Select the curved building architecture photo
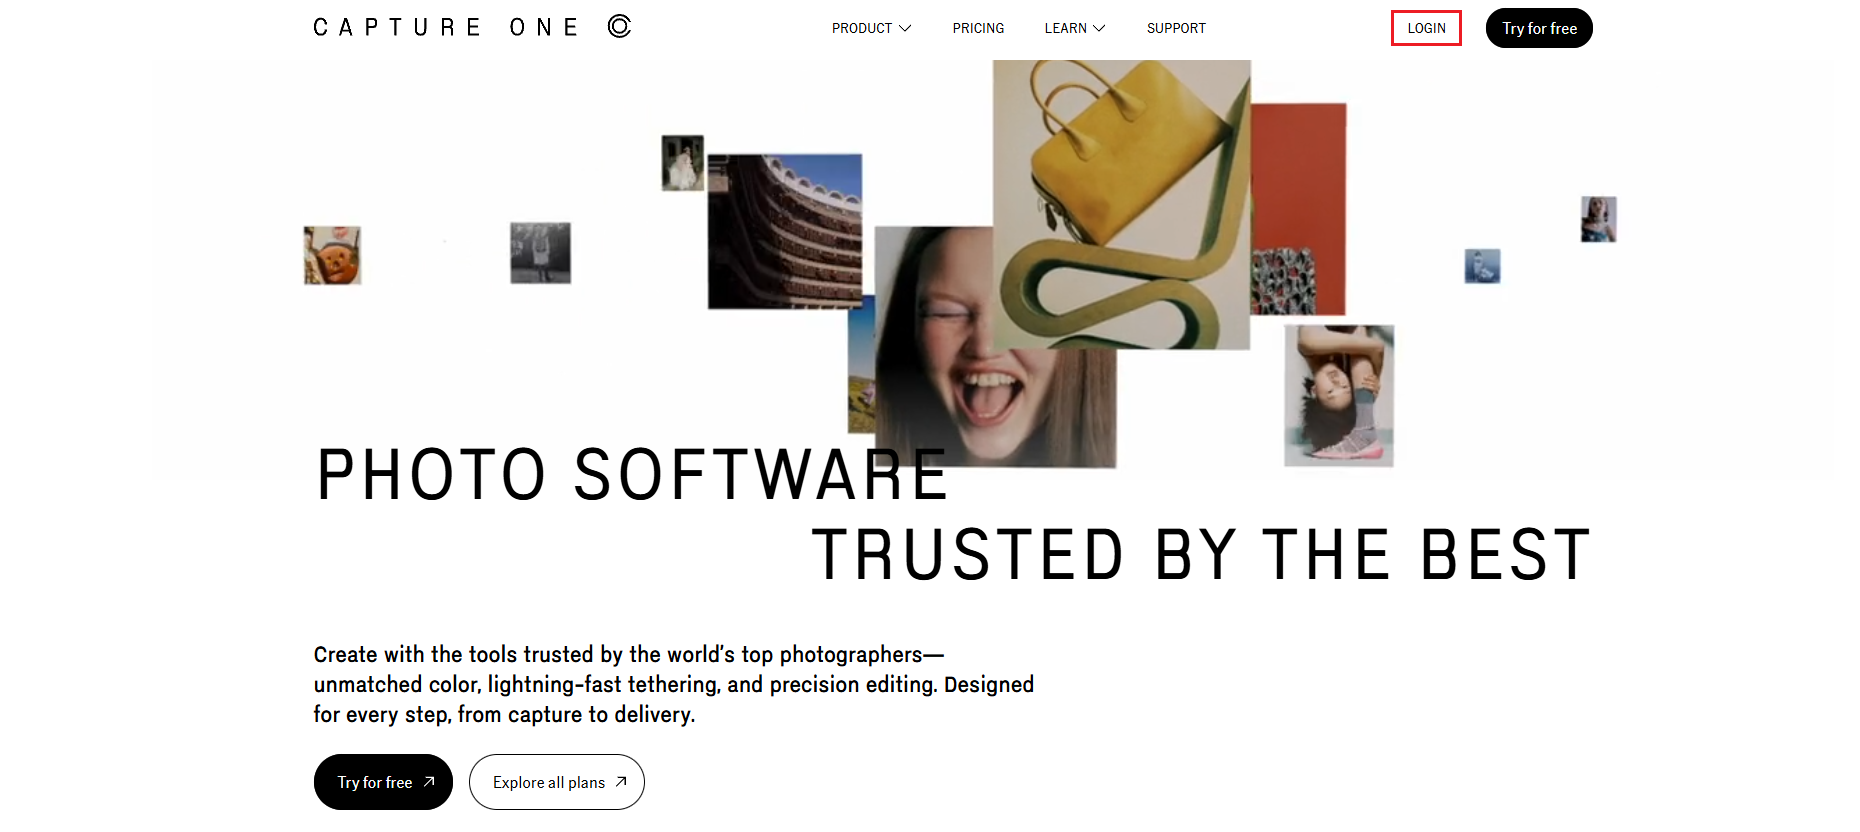1860x832 pixels. click(785, 231)
